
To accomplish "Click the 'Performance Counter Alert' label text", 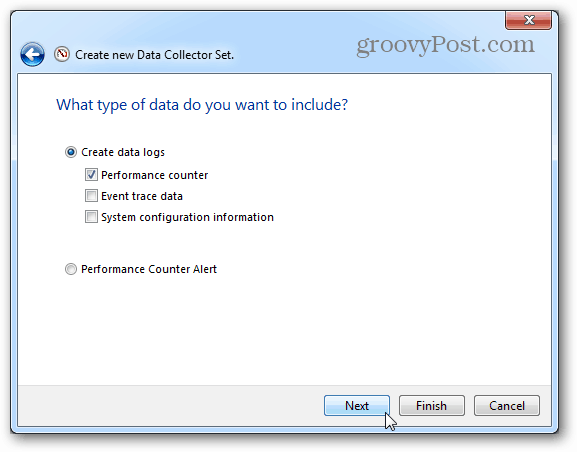I will 149,269.
